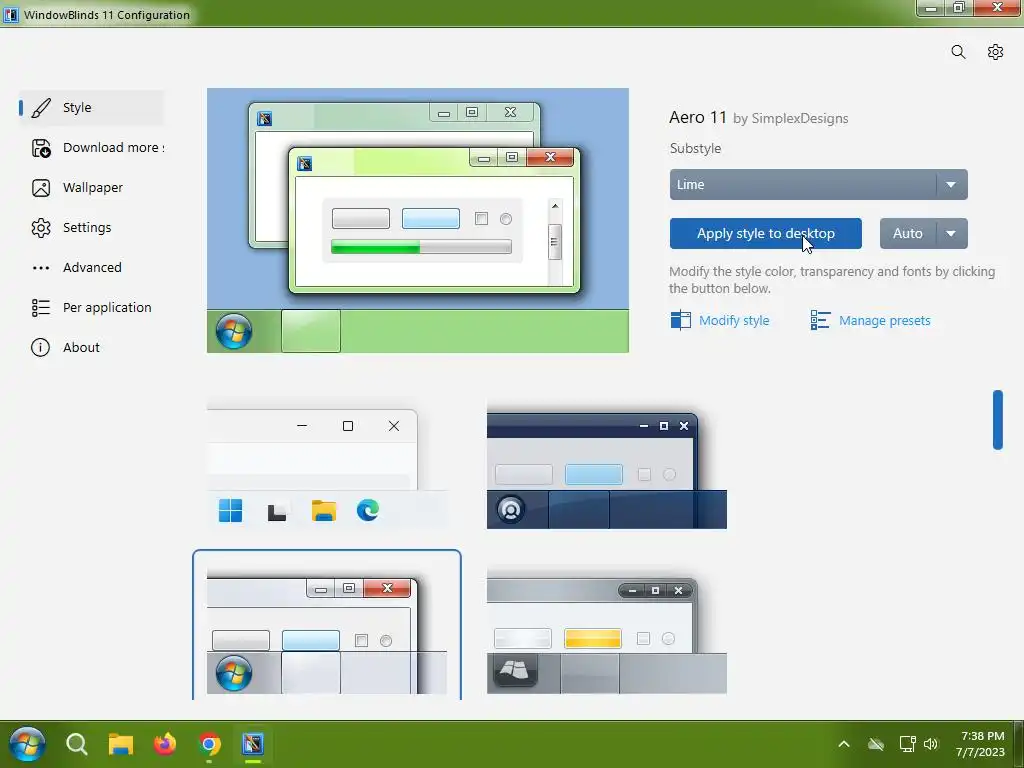This screenshot has height=768, width=1024.
Task: Click the Download more styles icon
Action: (x=40, y=148)
